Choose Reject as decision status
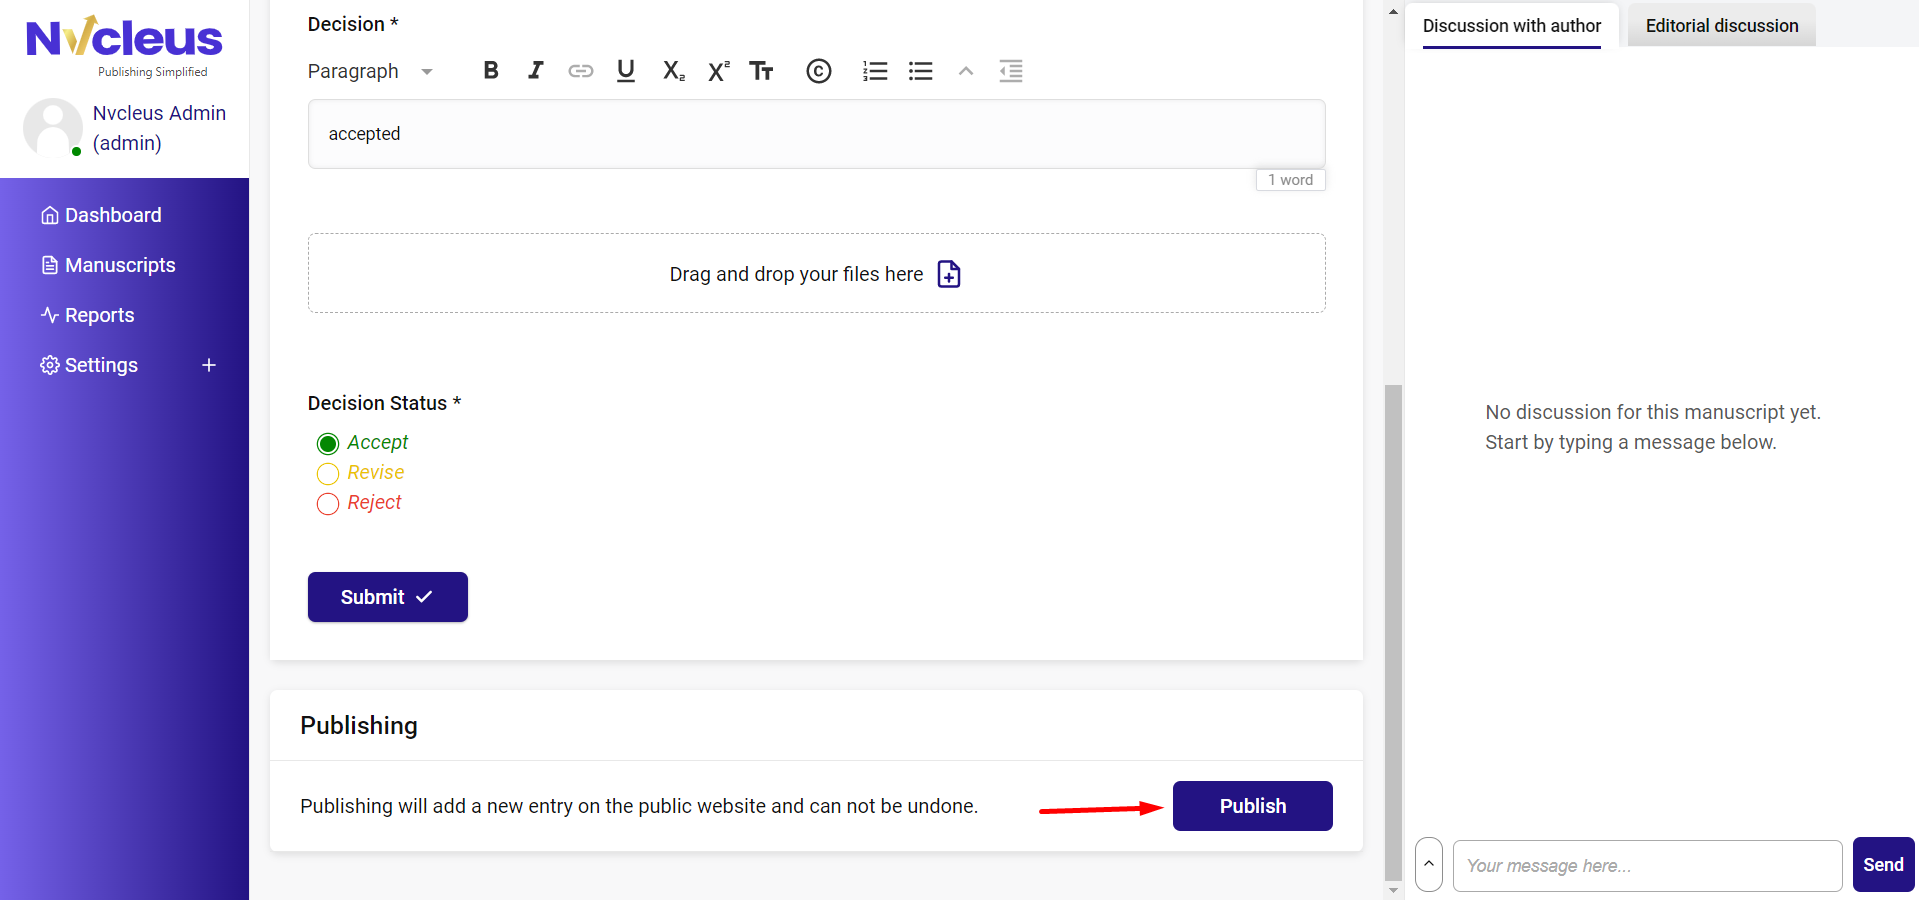Image resolution: width=1919 pixels, height=900 pixels. click(328, 503)
